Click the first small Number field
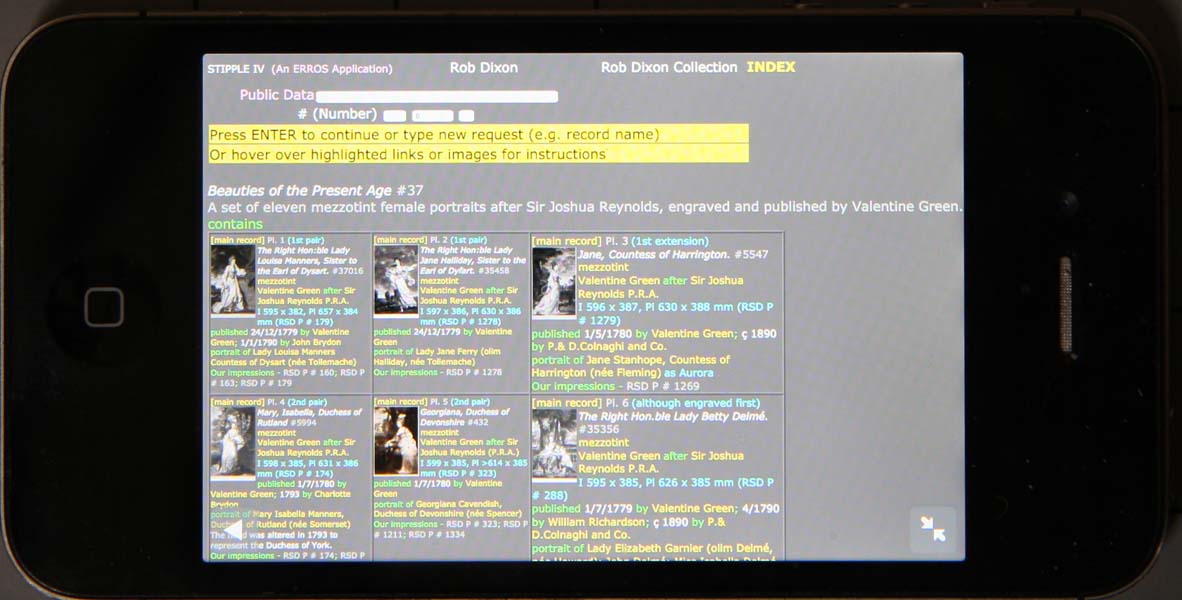The height and width of the screenshot is (600, 1182). (x=394, y=116)
